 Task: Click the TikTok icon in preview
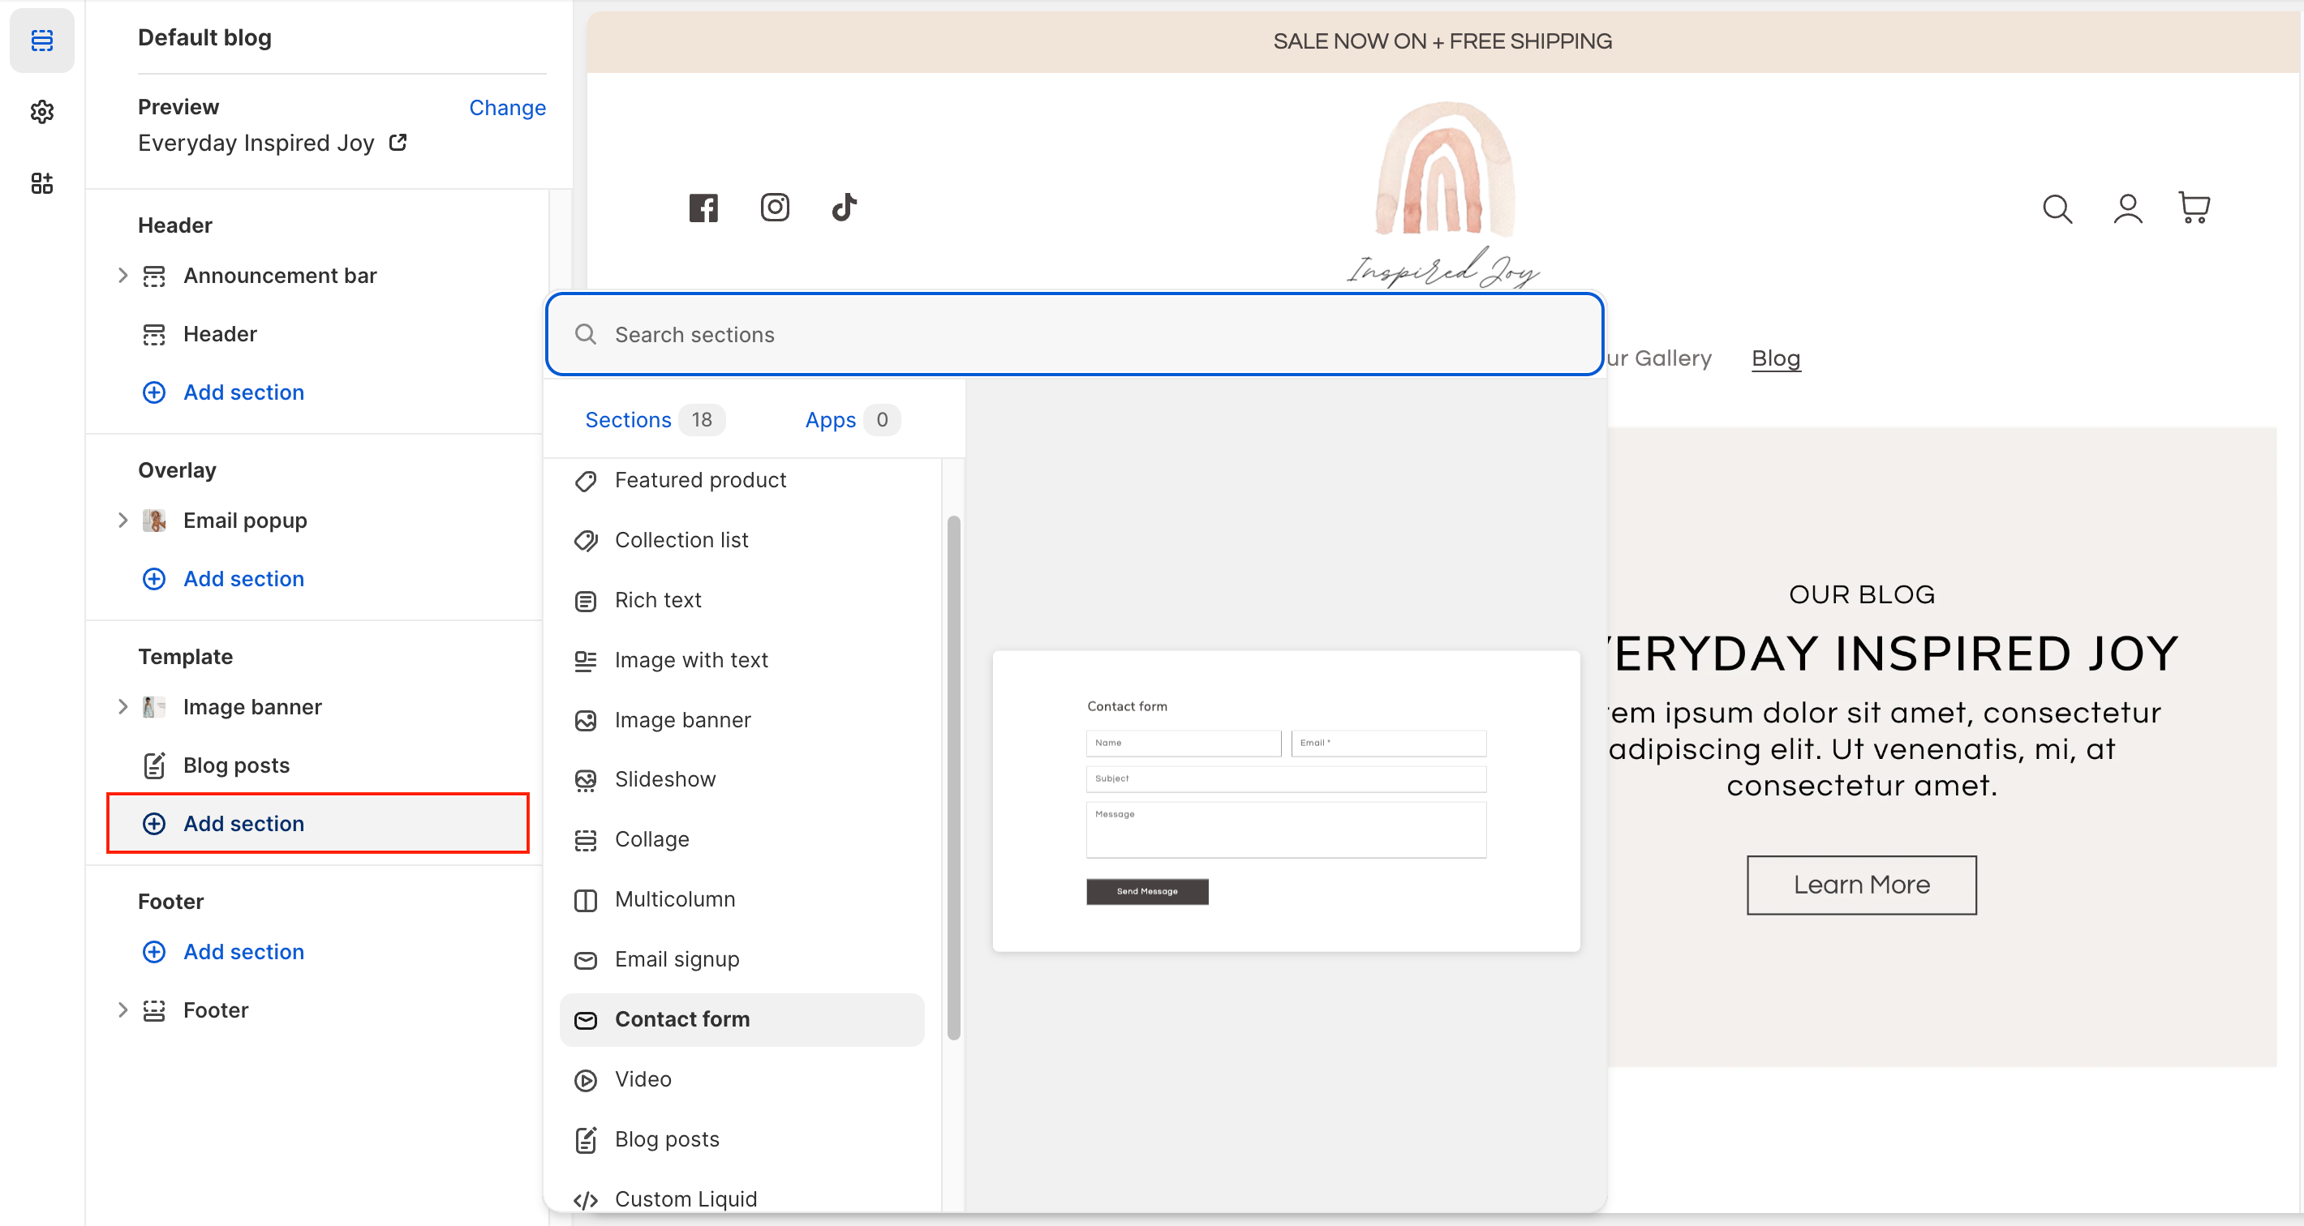(x=844, y=207)
